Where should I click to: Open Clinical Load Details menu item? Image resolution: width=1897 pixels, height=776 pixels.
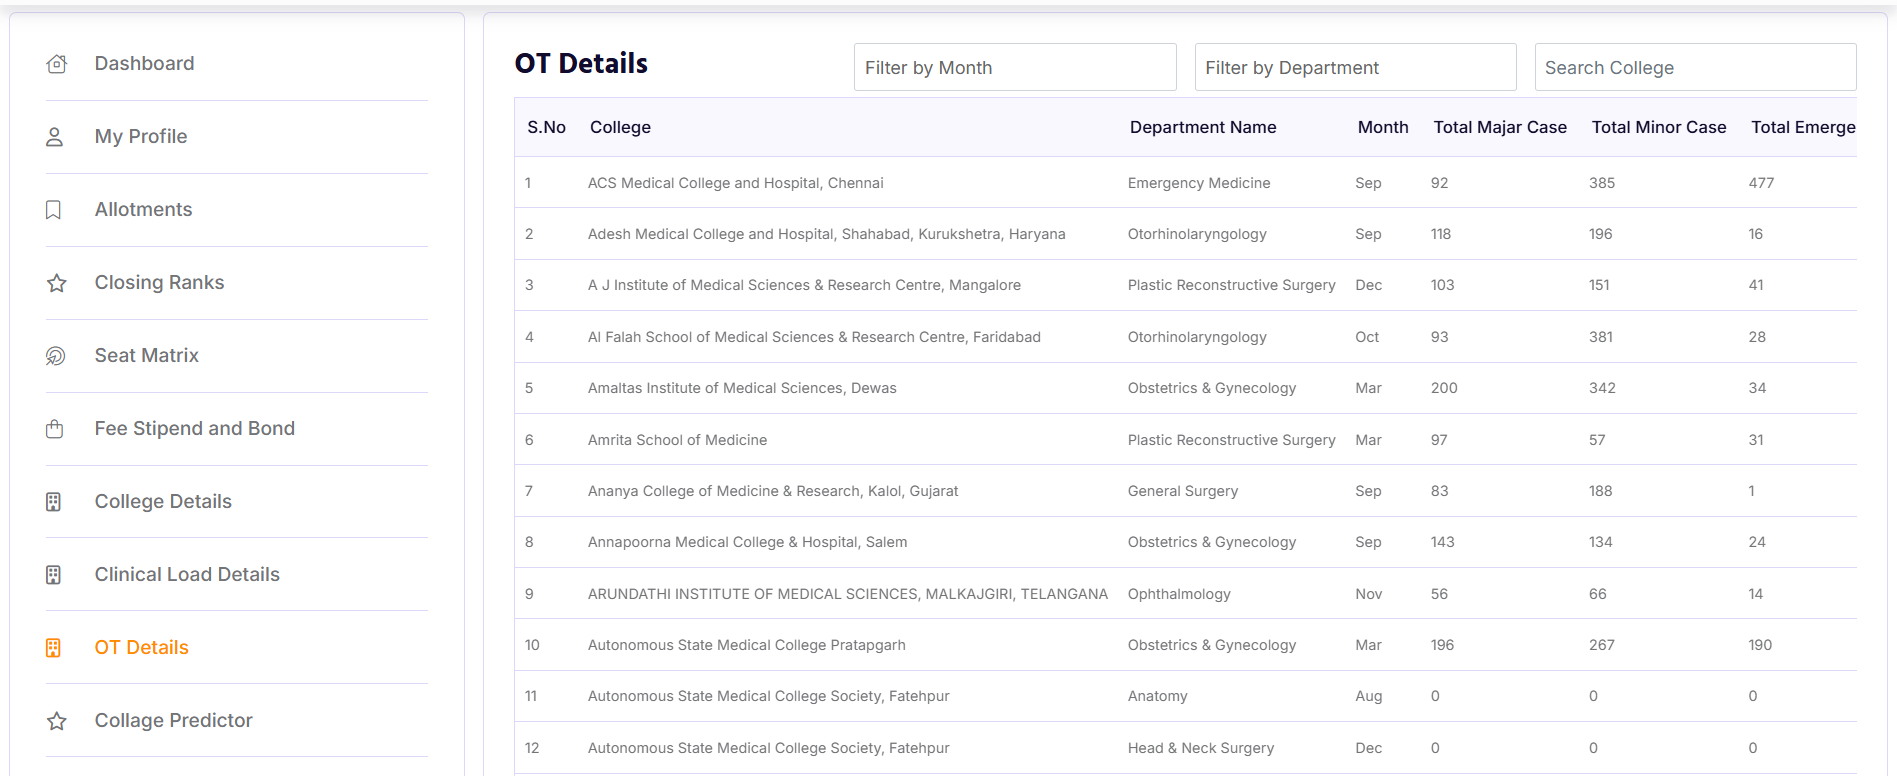pyautogui.click(x=187, y=575)
